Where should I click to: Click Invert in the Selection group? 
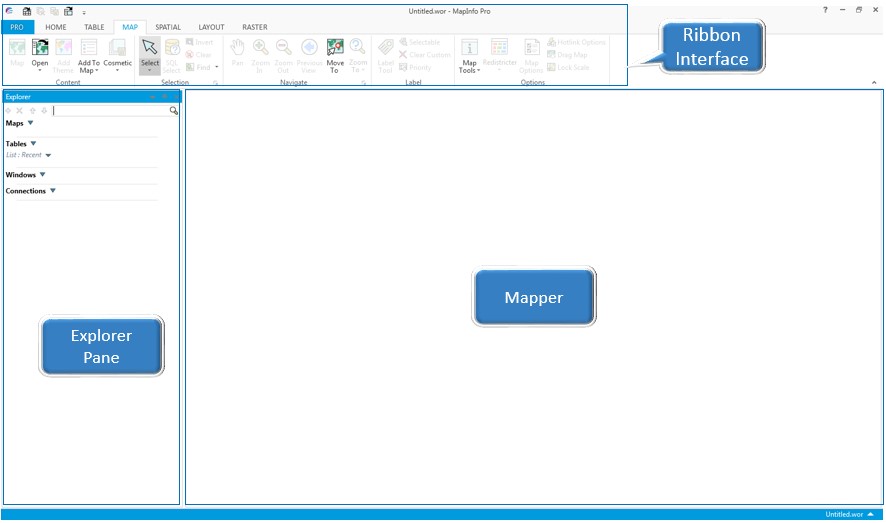coord(199,42)
